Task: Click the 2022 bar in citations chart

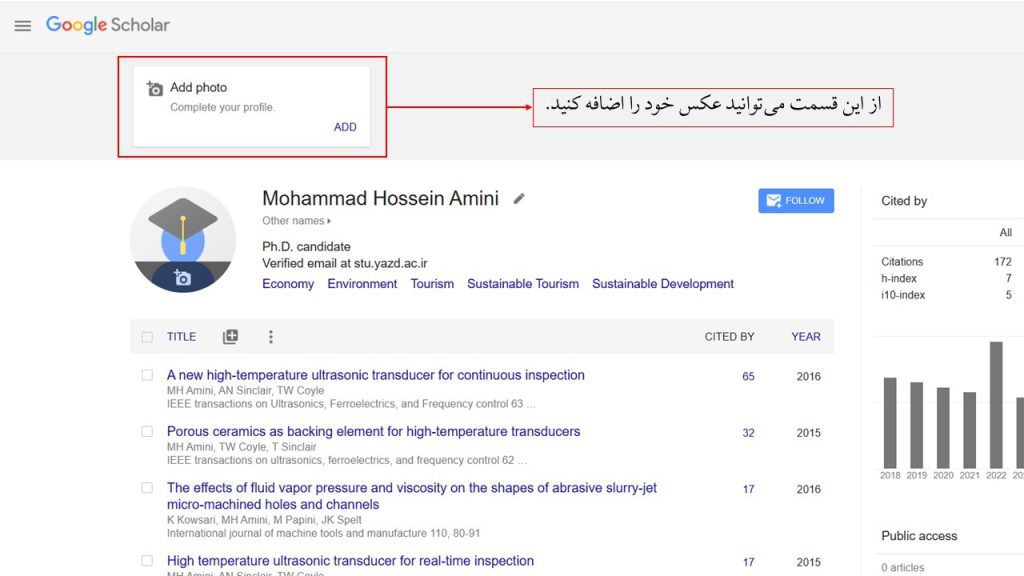Action: pos(996,405)
